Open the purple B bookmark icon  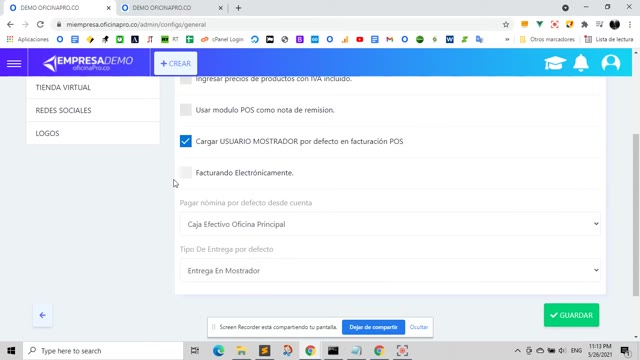(x=300, y=40)
